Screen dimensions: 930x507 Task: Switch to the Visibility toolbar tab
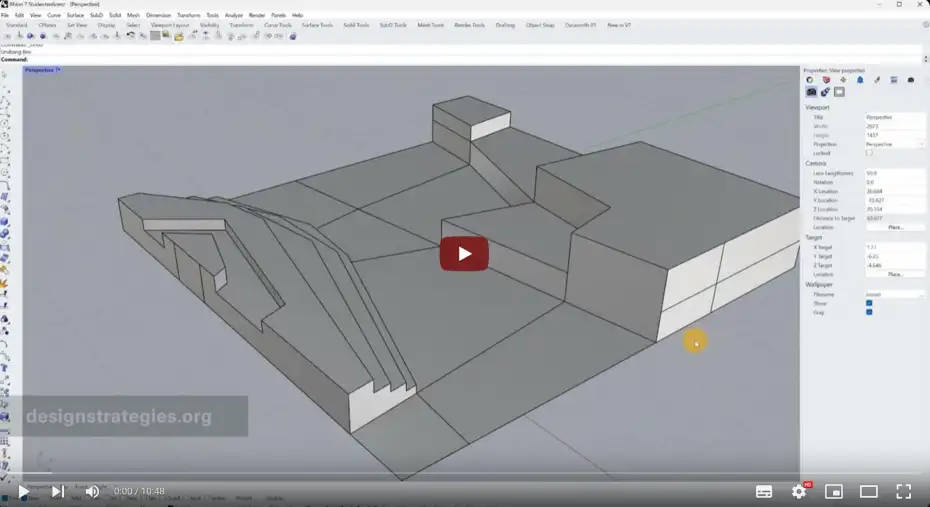(209, 25)
